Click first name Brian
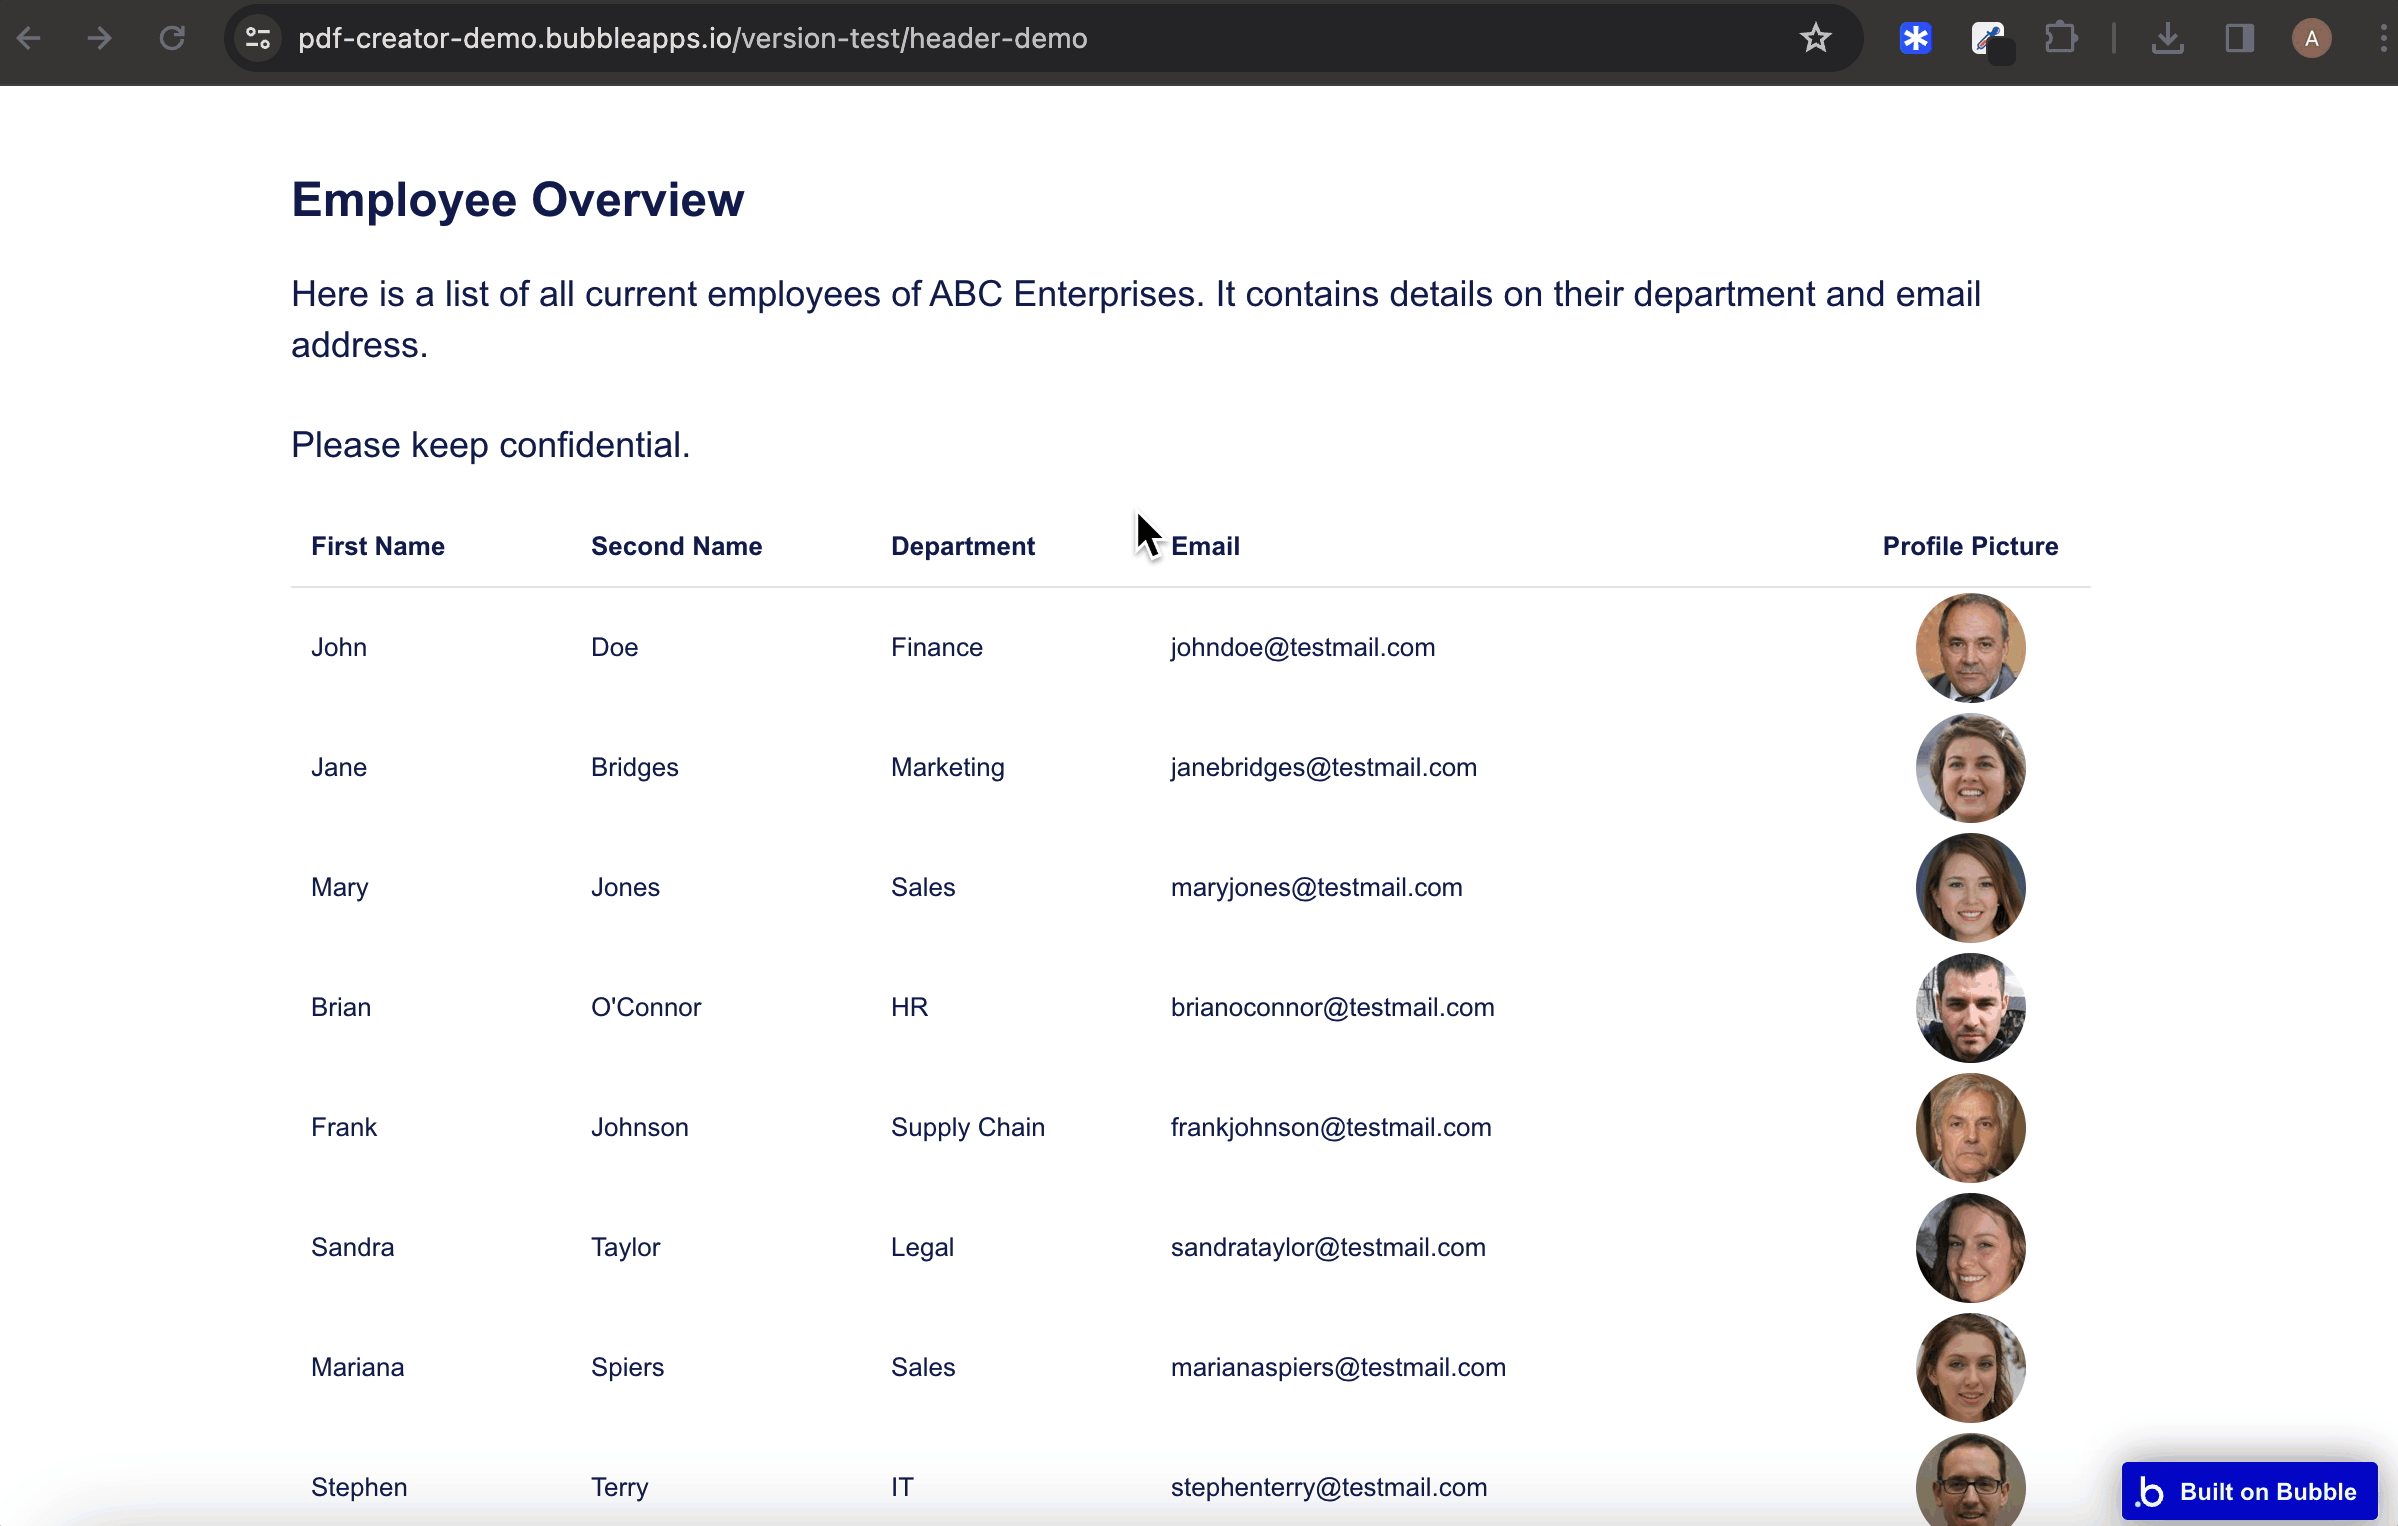 point(341,1008)
